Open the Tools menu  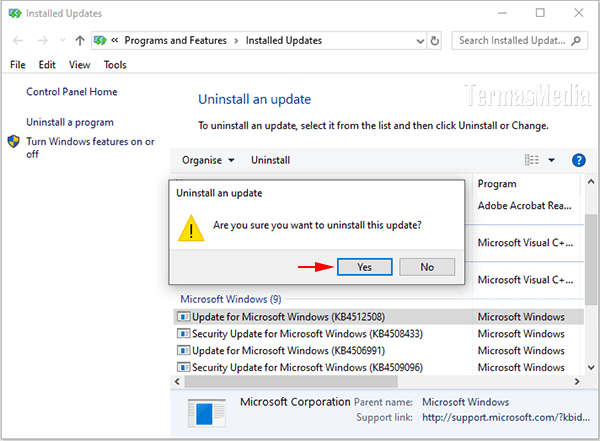pyautogui.click(x=115, y=65)
